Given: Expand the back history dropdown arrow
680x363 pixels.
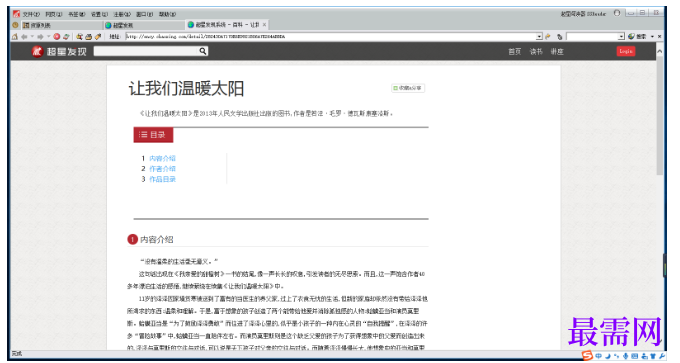Looking at the screenshot, I should tap(32, 37).
